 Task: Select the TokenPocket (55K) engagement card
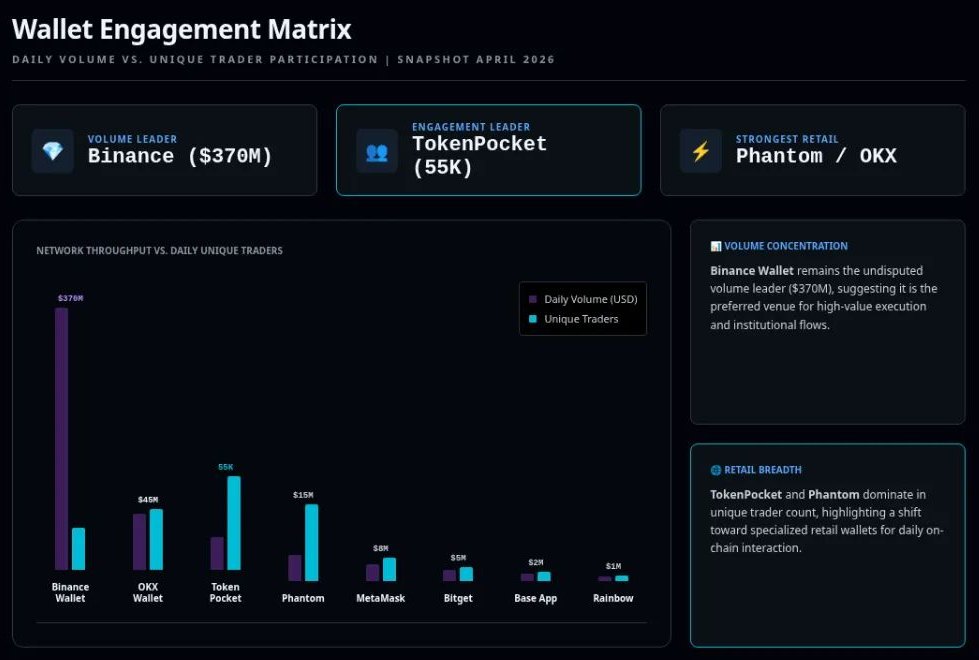488,150
